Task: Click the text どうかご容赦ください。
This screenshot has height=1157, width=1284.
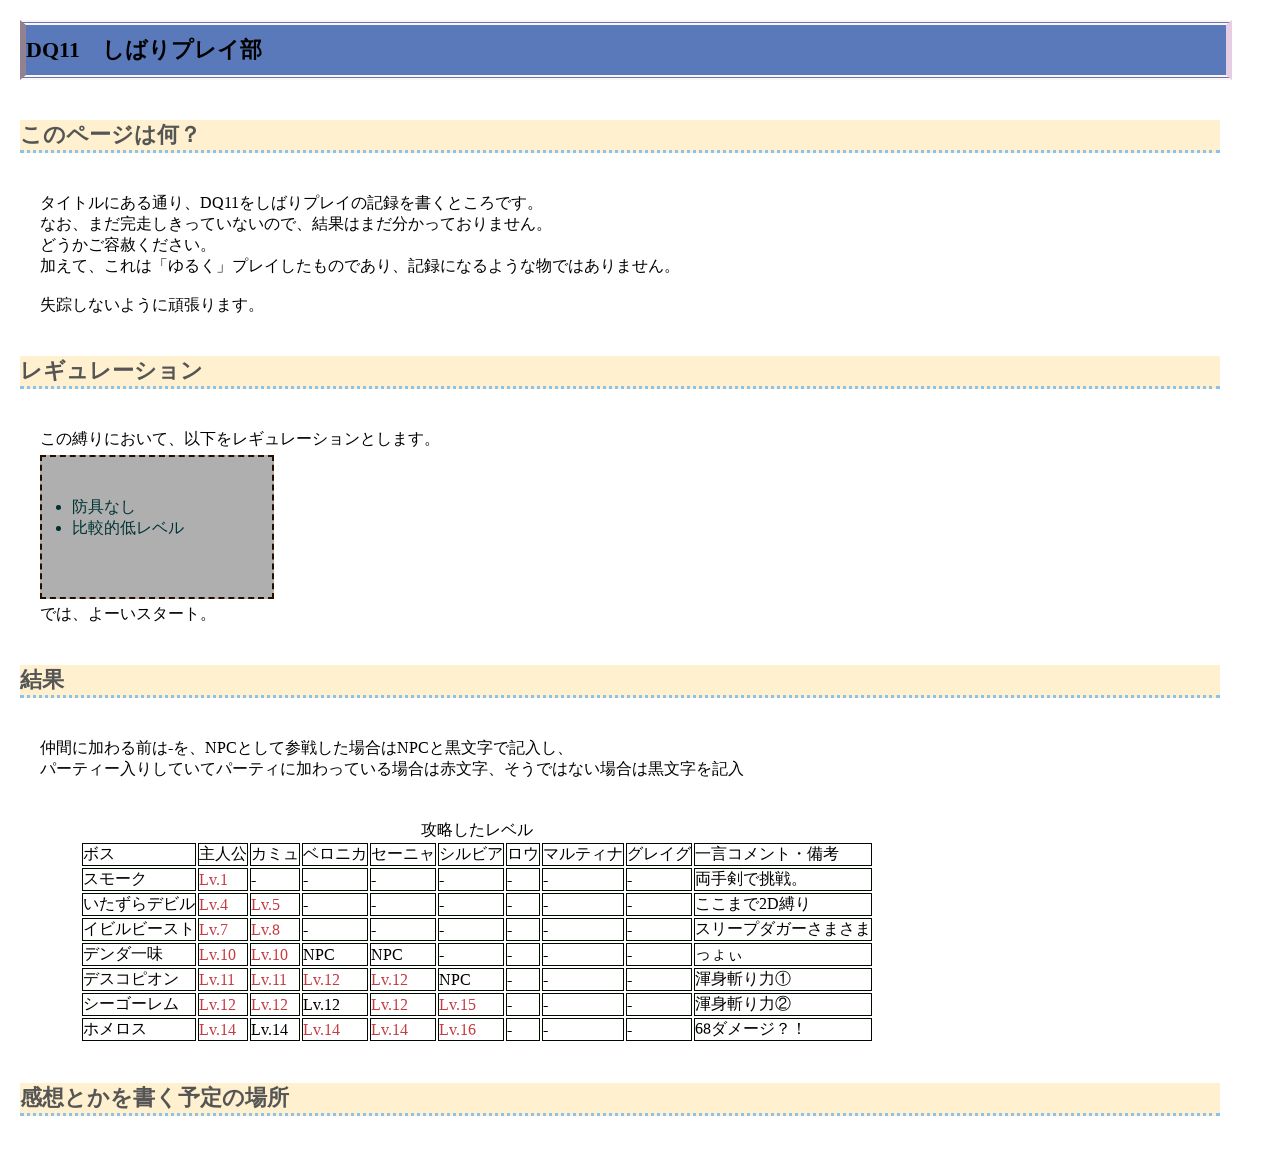Action: (127, 245)
